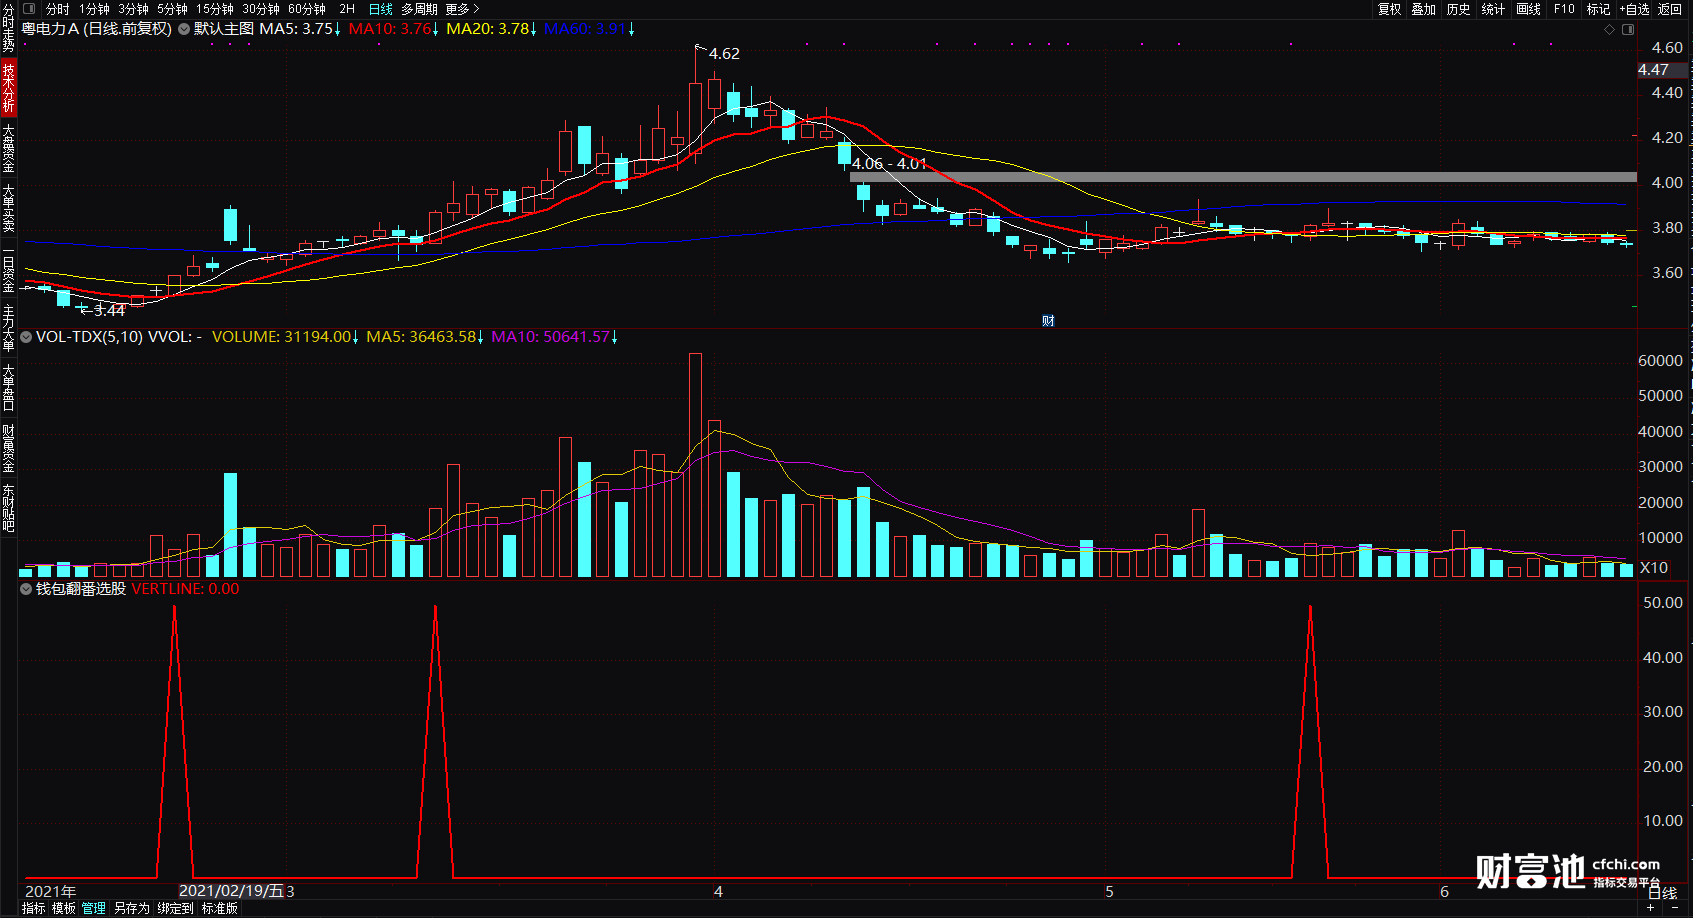Switch to 15分钟 period
Image resolution: width=1693 pixels, height=918 pixels.
click(214, 9)
